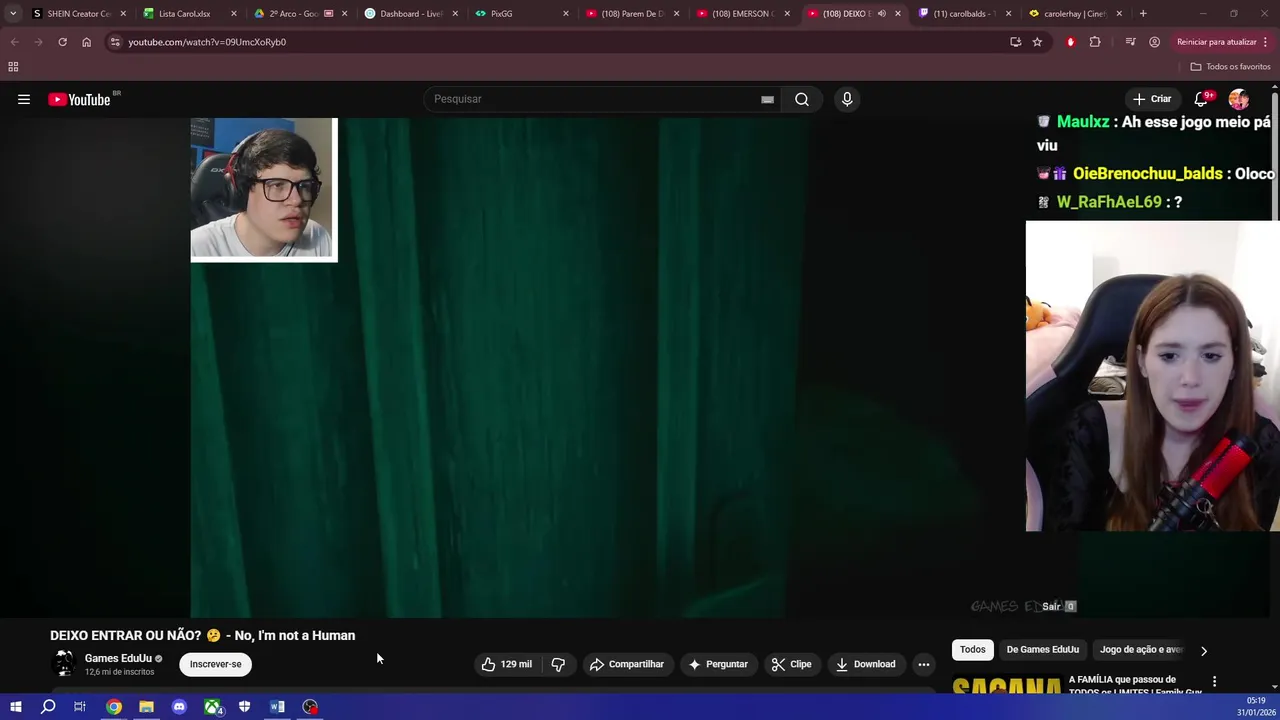Open the YouTube guide hamburger menu
The image size is (1280, 720).
(24, 99)
